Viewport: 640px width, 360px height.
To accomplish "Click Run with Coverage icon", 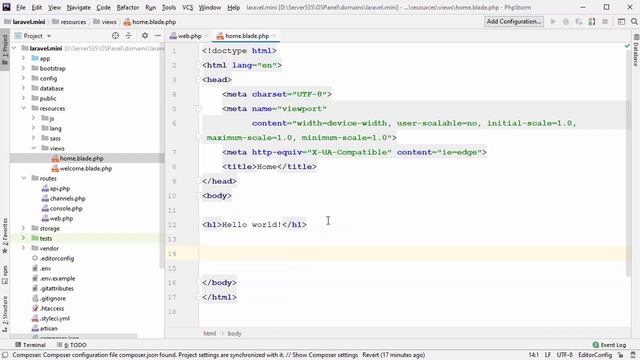I will point(579,22).
